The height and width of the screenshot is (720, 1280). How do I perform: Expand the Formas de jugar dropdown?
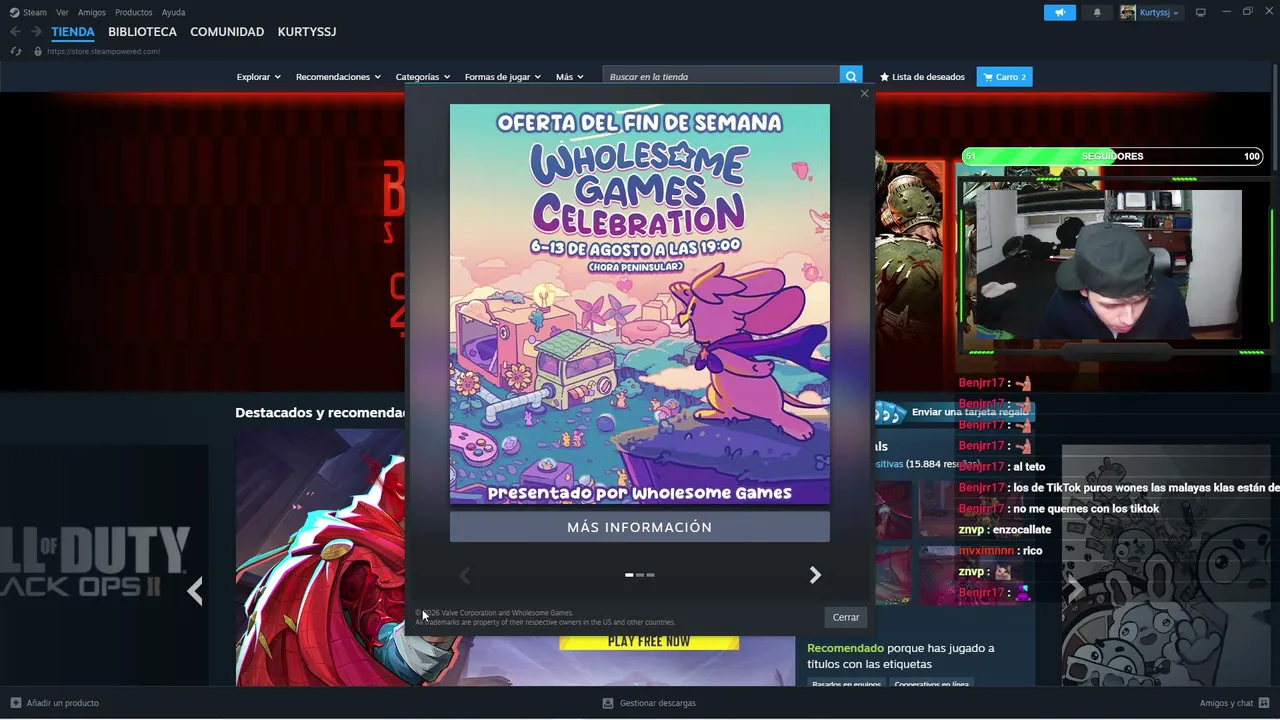point(502,77)
